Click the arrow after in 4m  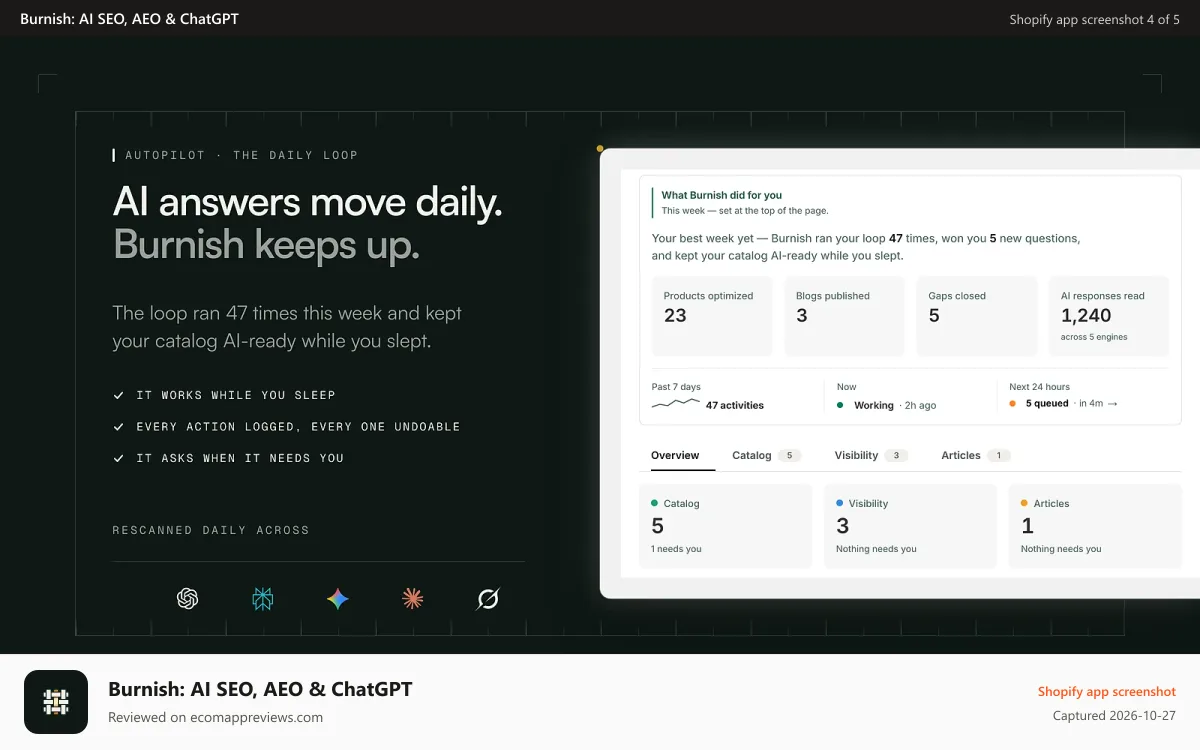(x=1112, y=404)
